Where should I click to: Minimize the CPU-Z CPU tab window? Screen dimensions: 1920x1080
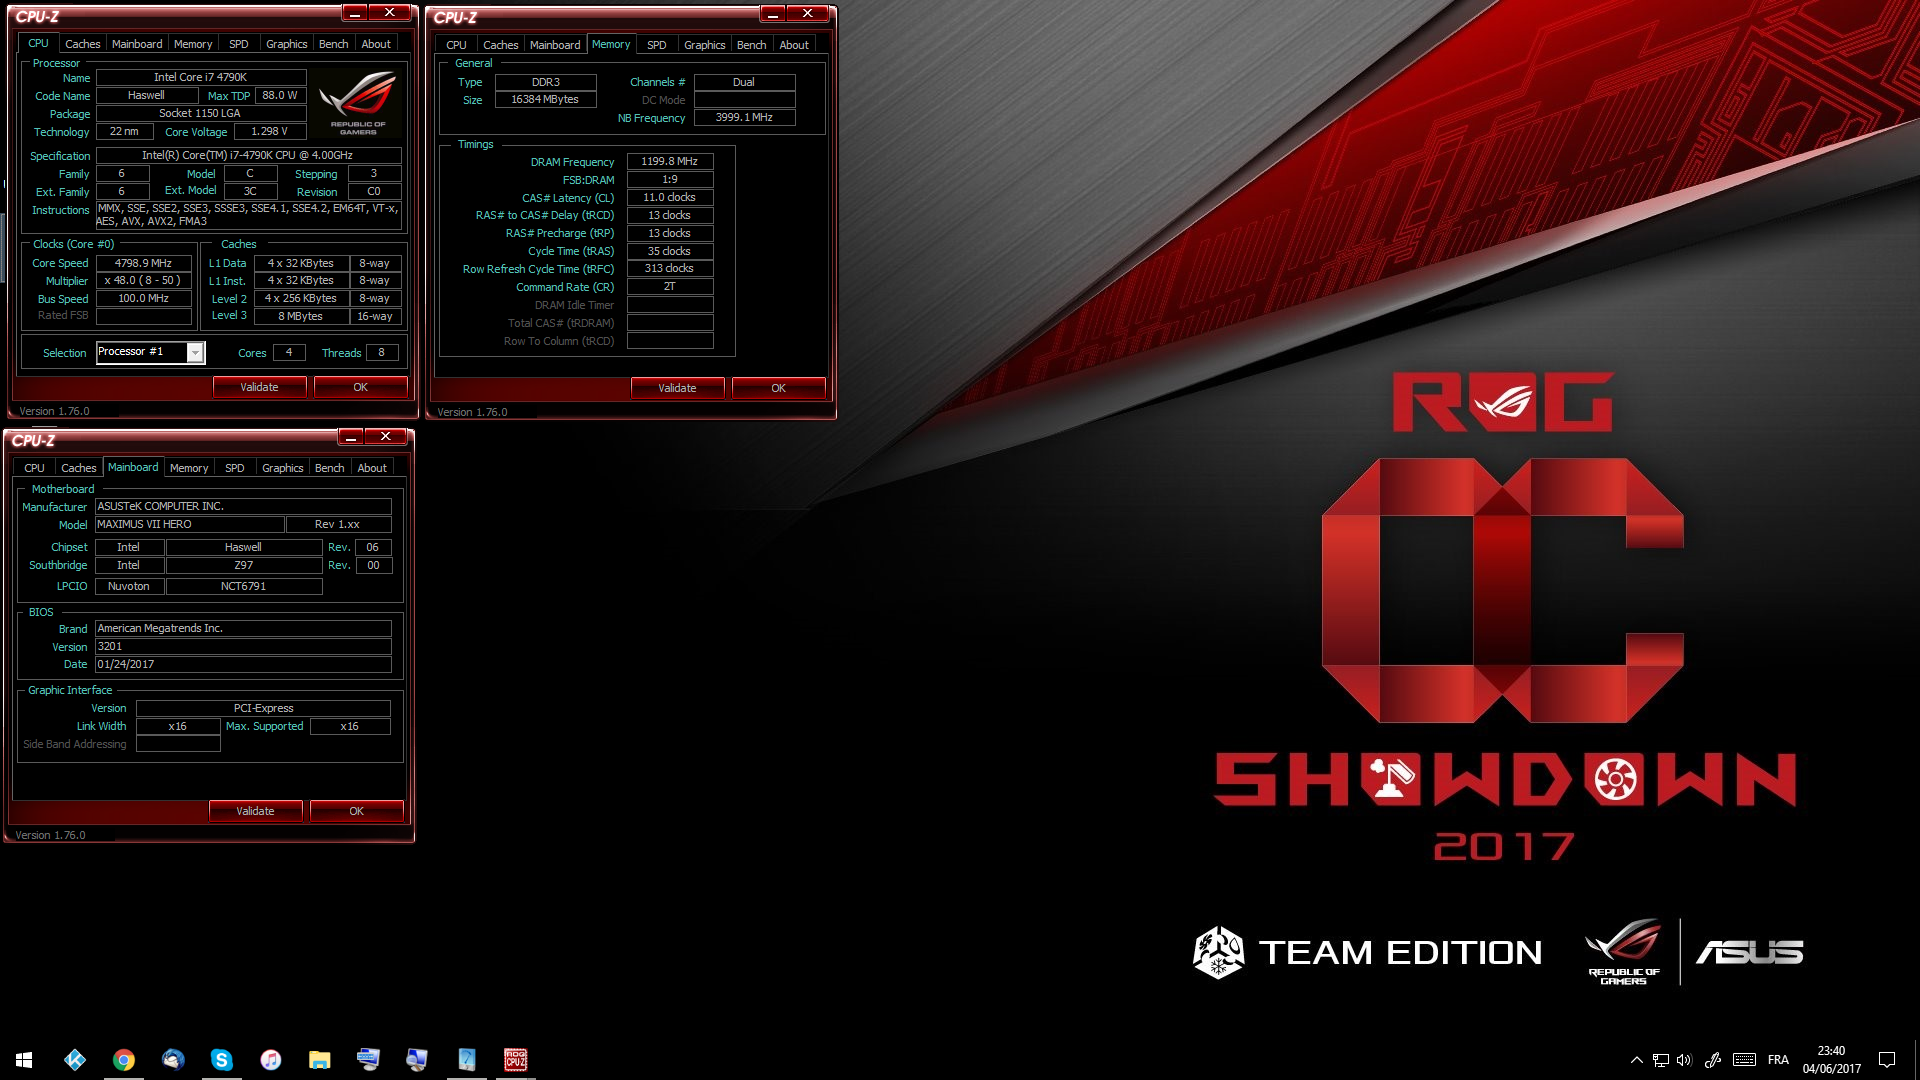tap(355, 13)
